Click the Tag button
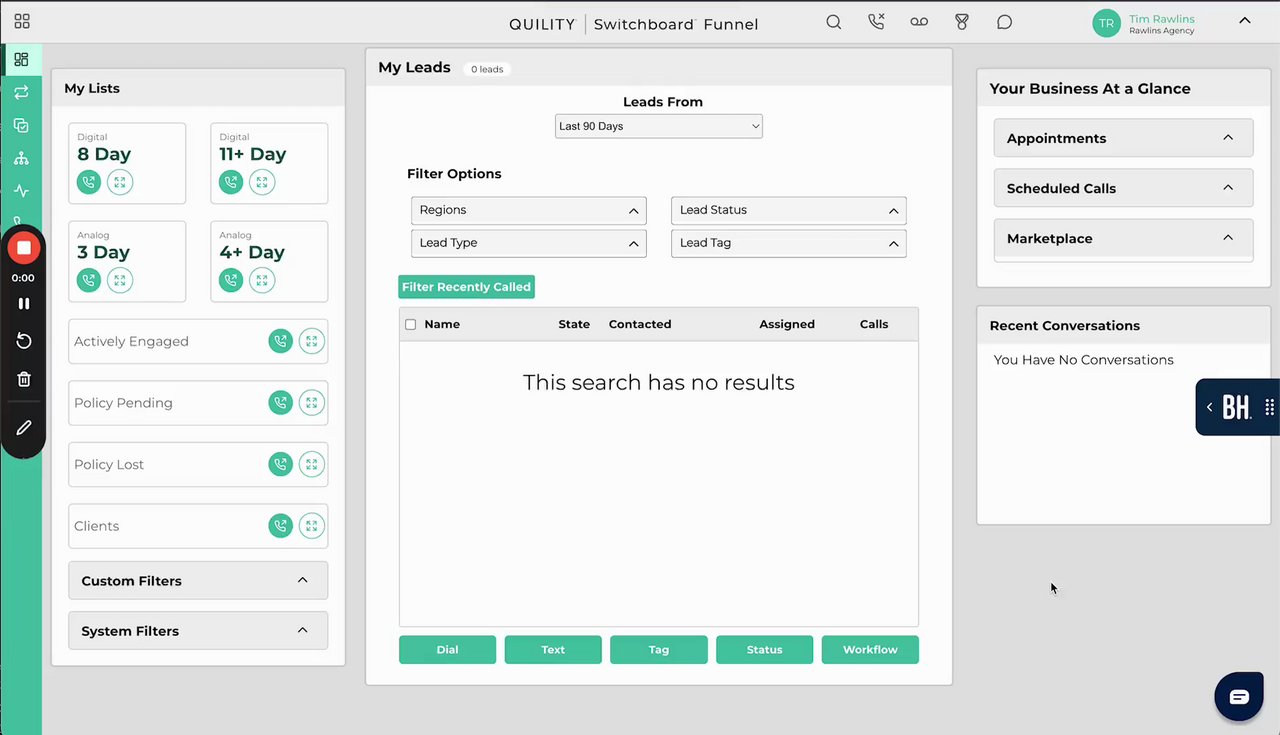The width and height of the screenshot is (1280, 735). 659,650
